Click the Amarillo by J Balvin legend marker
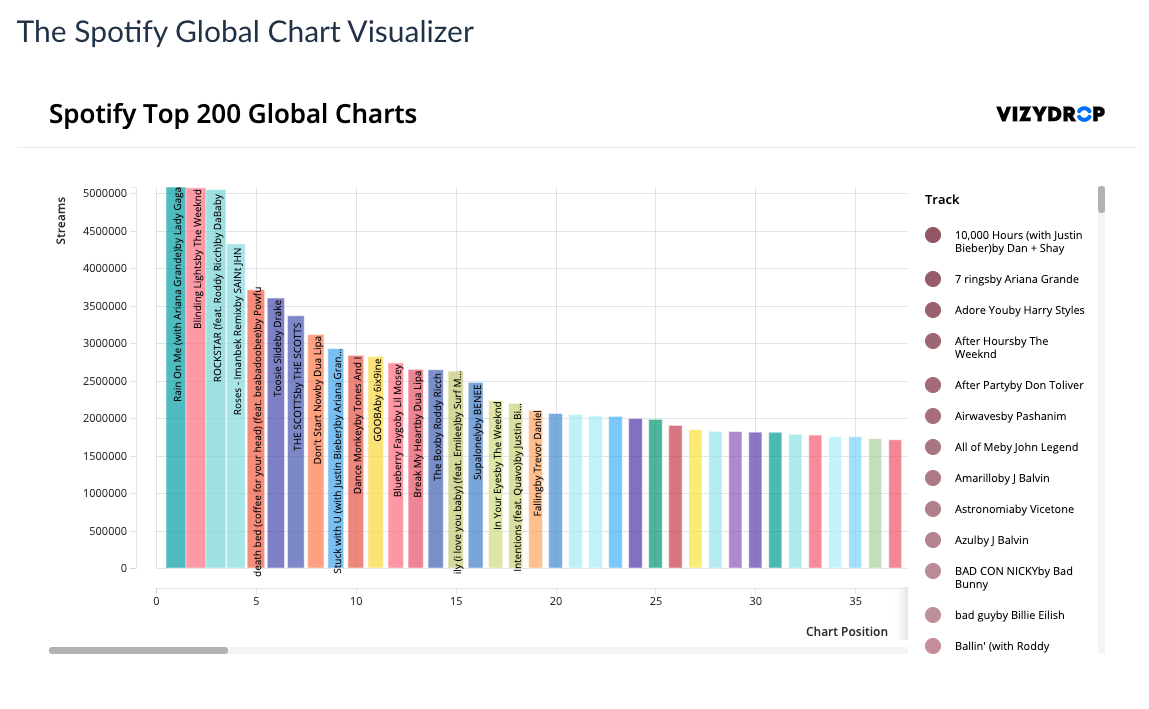The height and width of the screenshot is (709, 1149). click(x=932, y=478)
